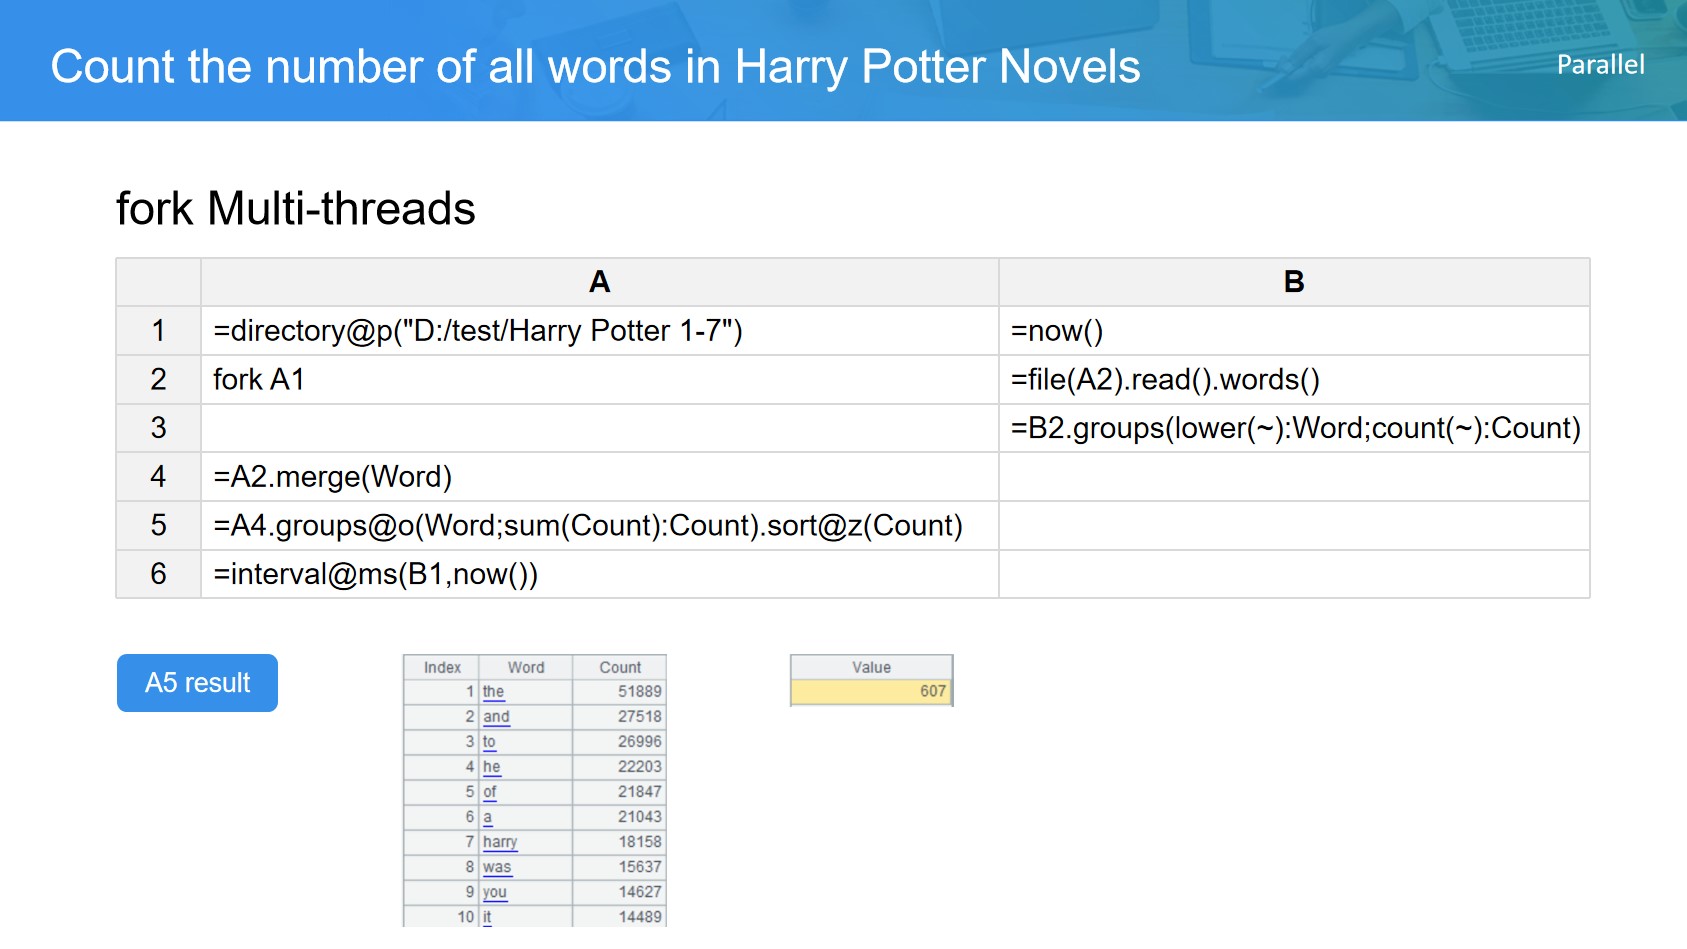Click the Parallel label in header
The width and height of the screenshot is (1687, 949).
coord(1600,65)
